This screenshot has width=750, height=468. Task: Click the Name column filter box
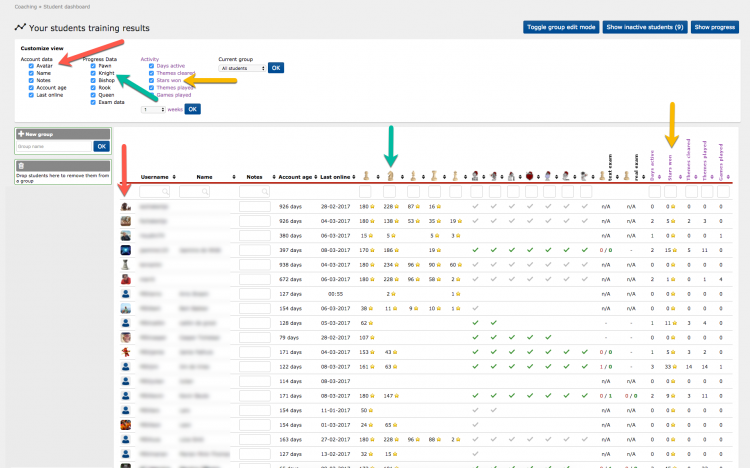194,192
